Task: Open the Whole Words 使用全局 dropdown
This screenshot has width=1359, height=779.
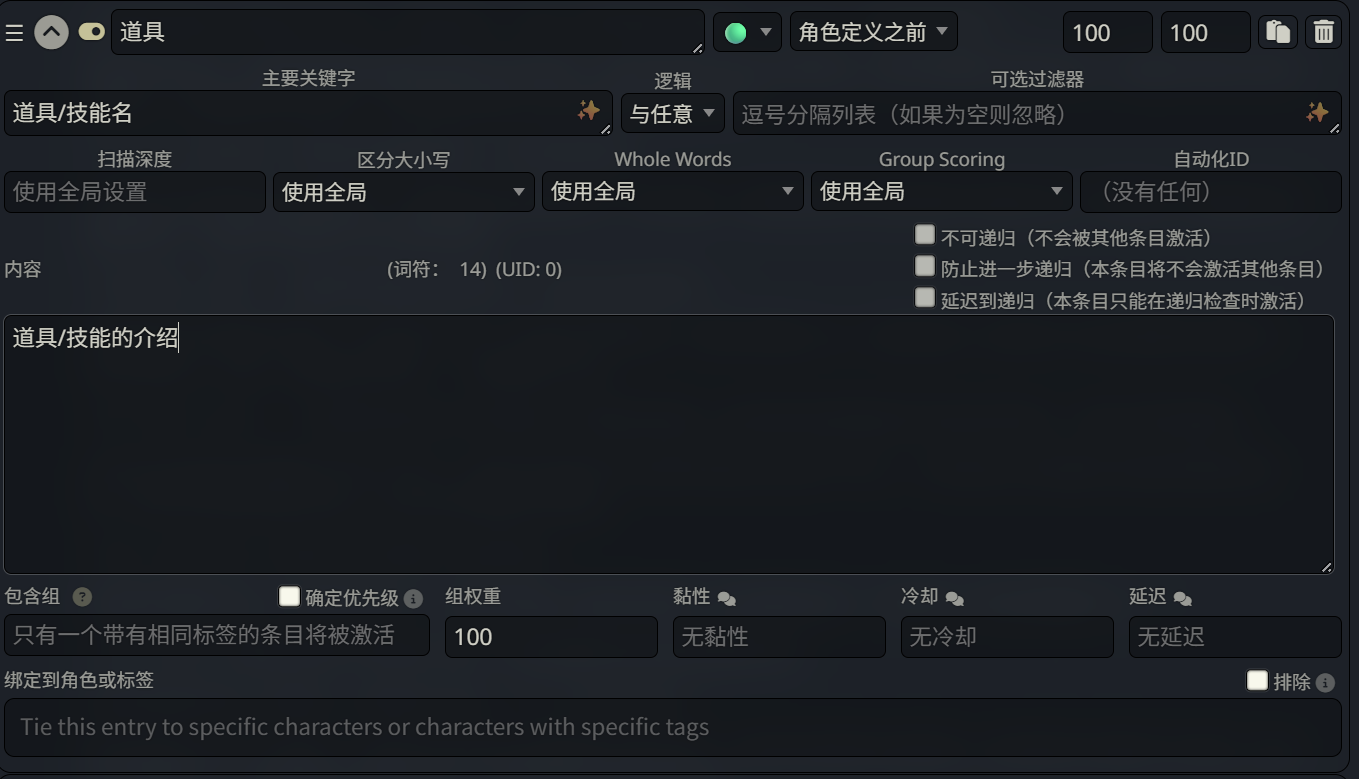Action: (672, 190)
